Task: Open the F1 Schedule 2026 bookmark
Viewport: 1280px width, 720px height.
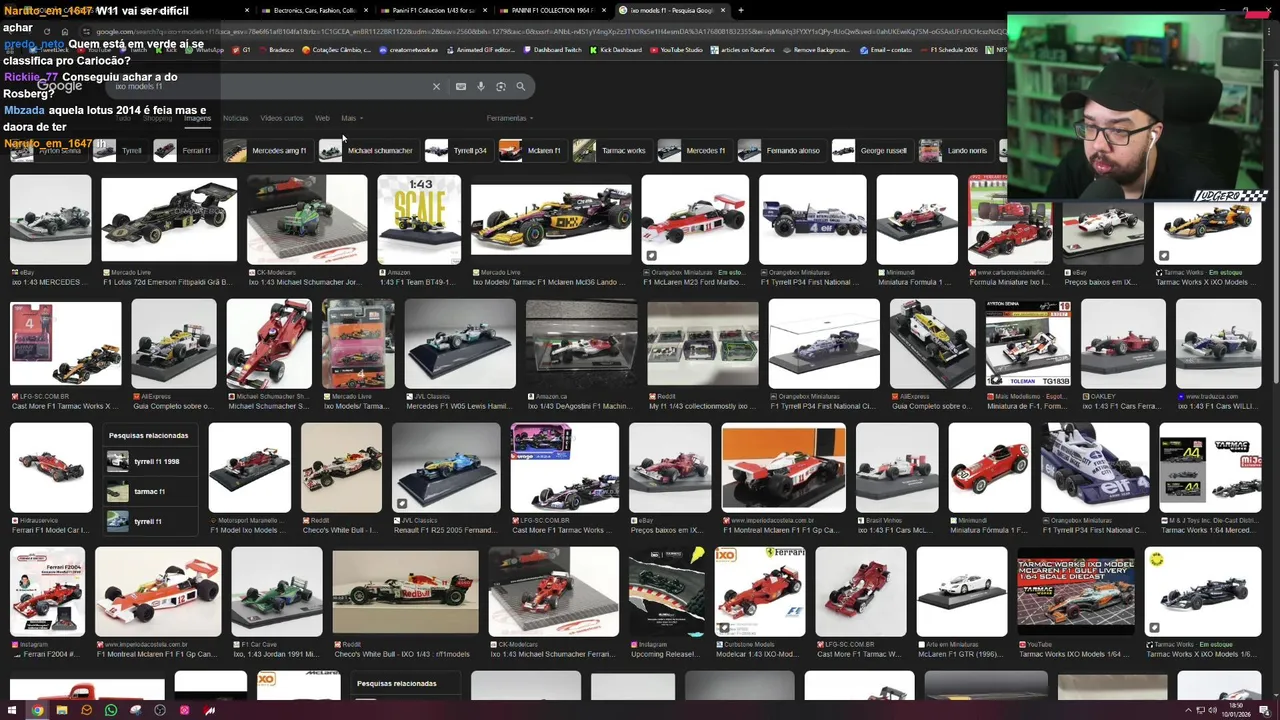Action: pyautogui.click(x=948, y=50)
